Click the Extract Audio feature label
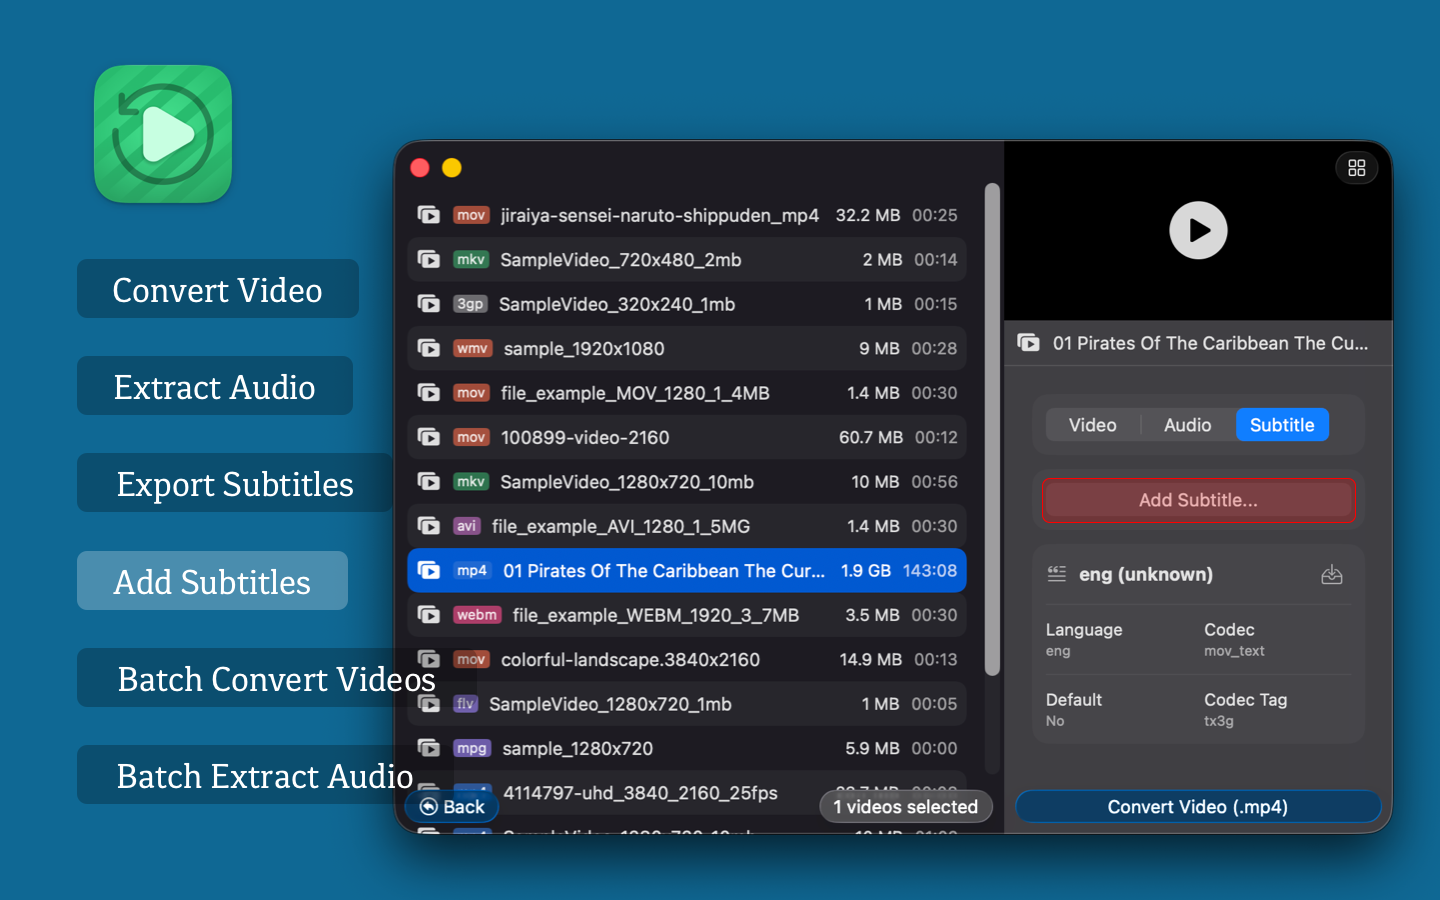 pyautogui.click(x=215, y=387)
